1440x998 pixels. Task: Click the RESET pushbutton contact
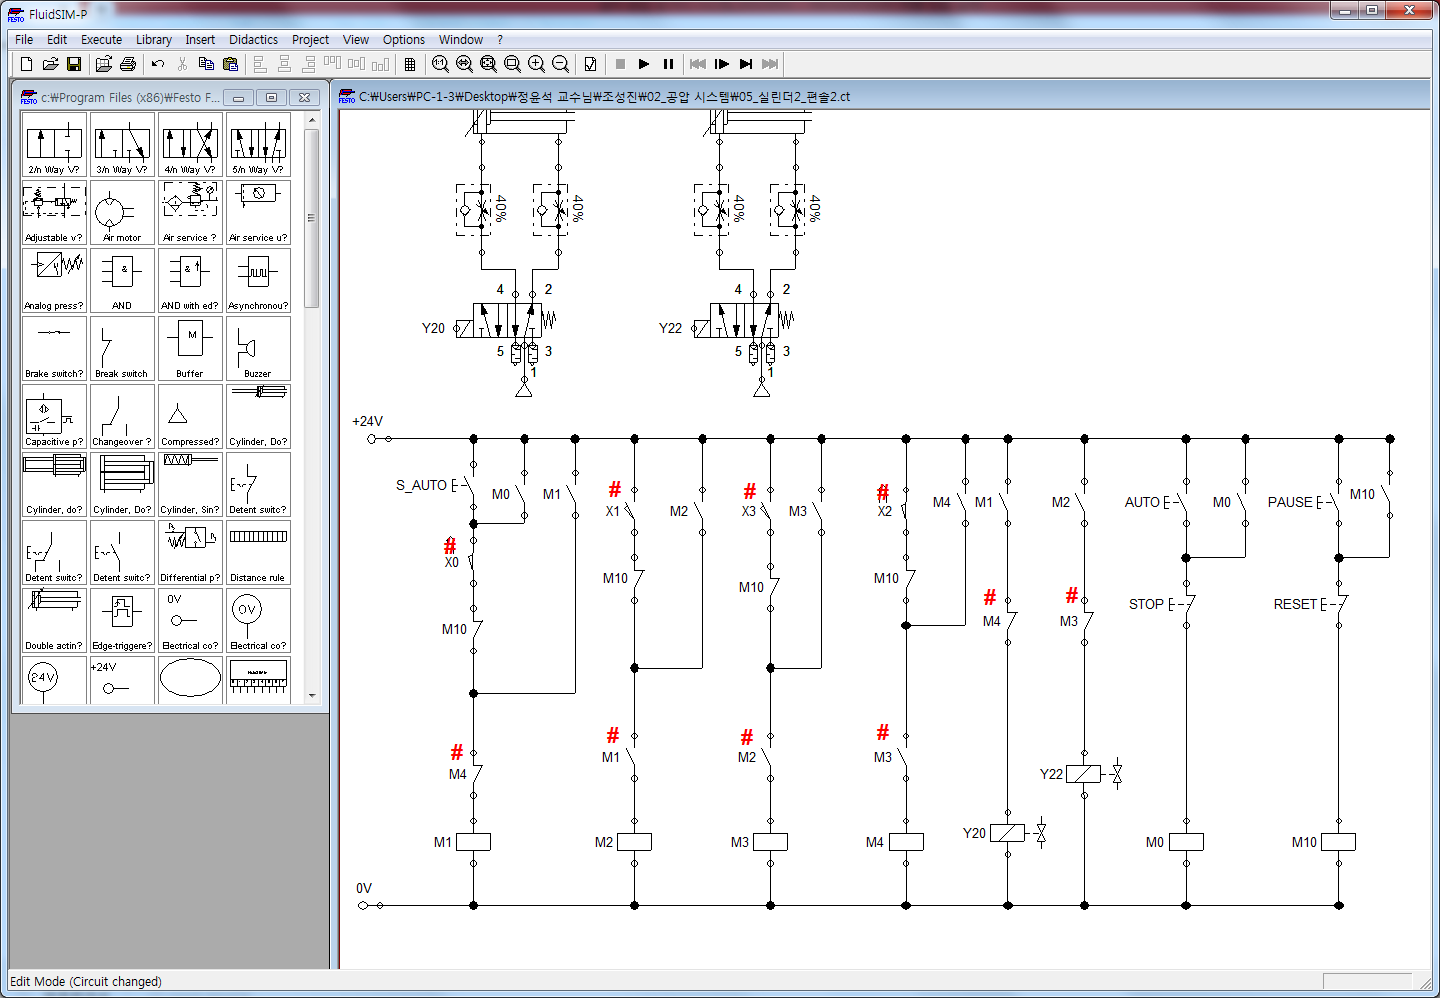click(x=1334, y=604)
